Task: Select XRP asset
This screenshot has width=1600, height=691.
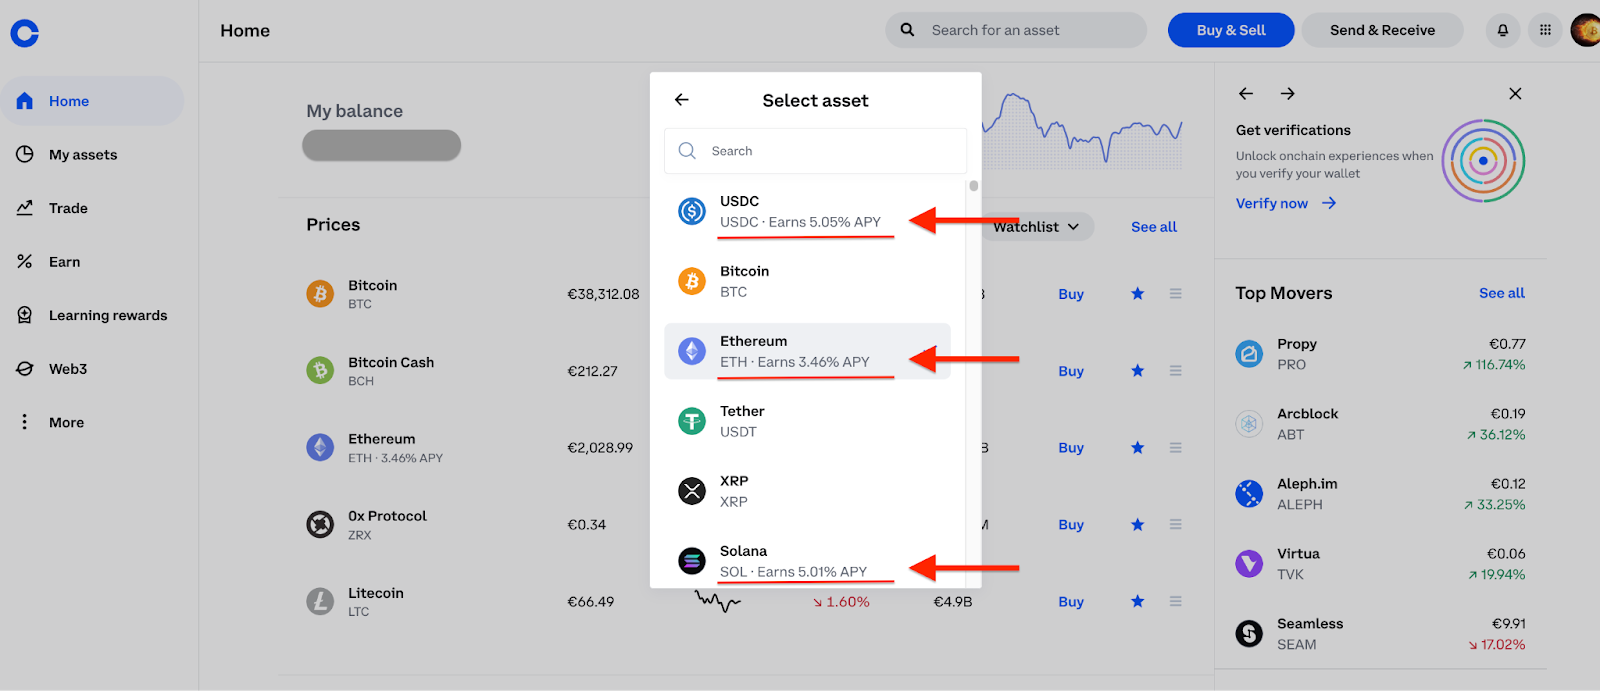Action: (807, 491)
